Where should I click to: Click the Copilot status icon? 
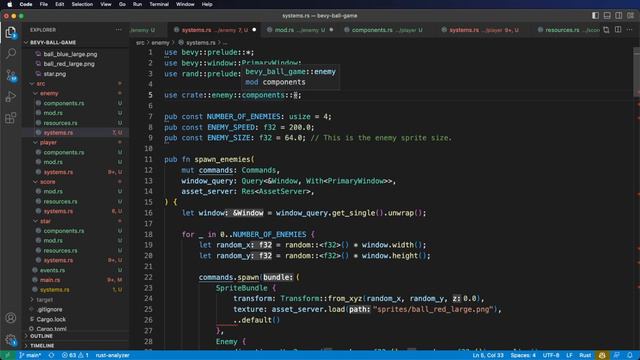coord(602,356)
